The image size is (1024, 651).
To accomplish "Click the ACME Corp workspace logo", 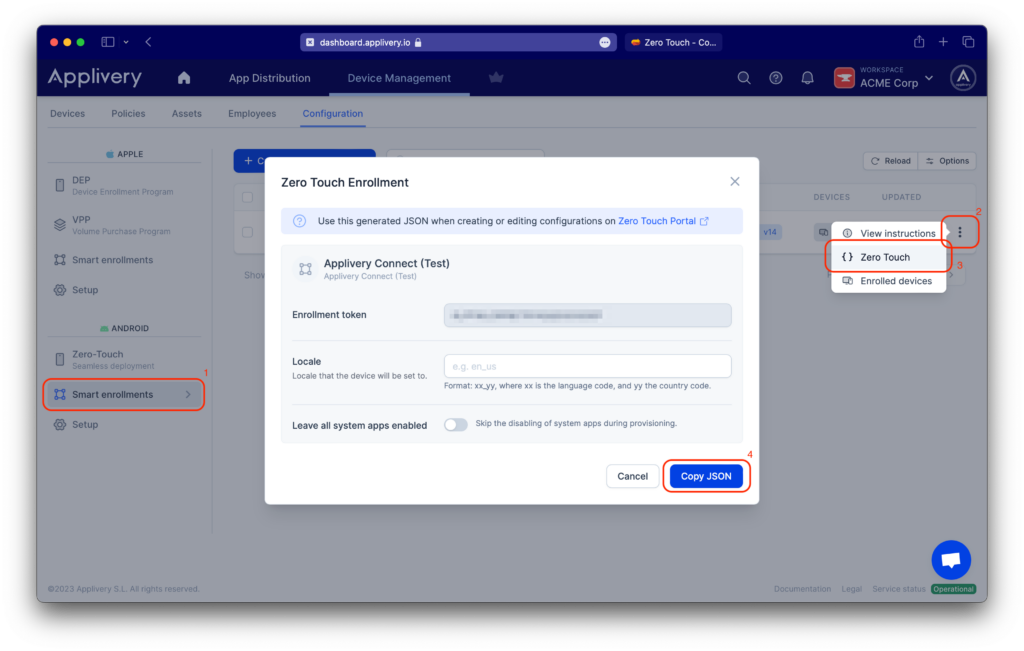I will [x=844, y=78].
